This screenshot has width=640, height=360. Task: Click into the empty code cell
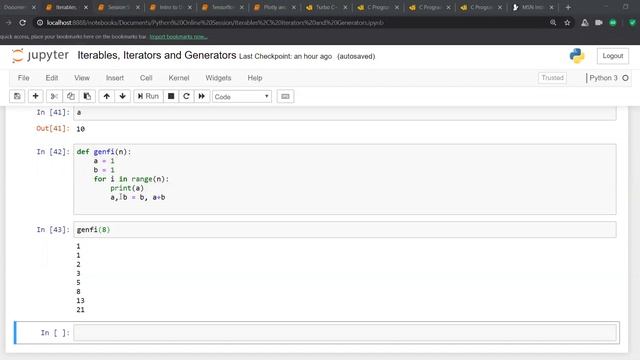click(x=344, y=333)
